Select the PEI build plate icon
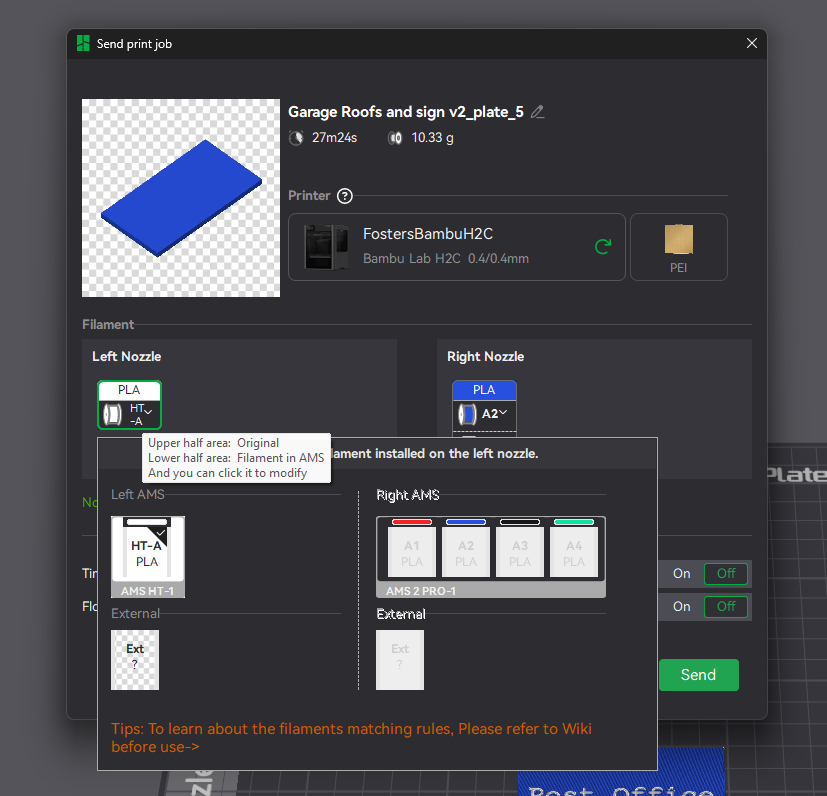 pyautogui.click(x=679, y=247)
